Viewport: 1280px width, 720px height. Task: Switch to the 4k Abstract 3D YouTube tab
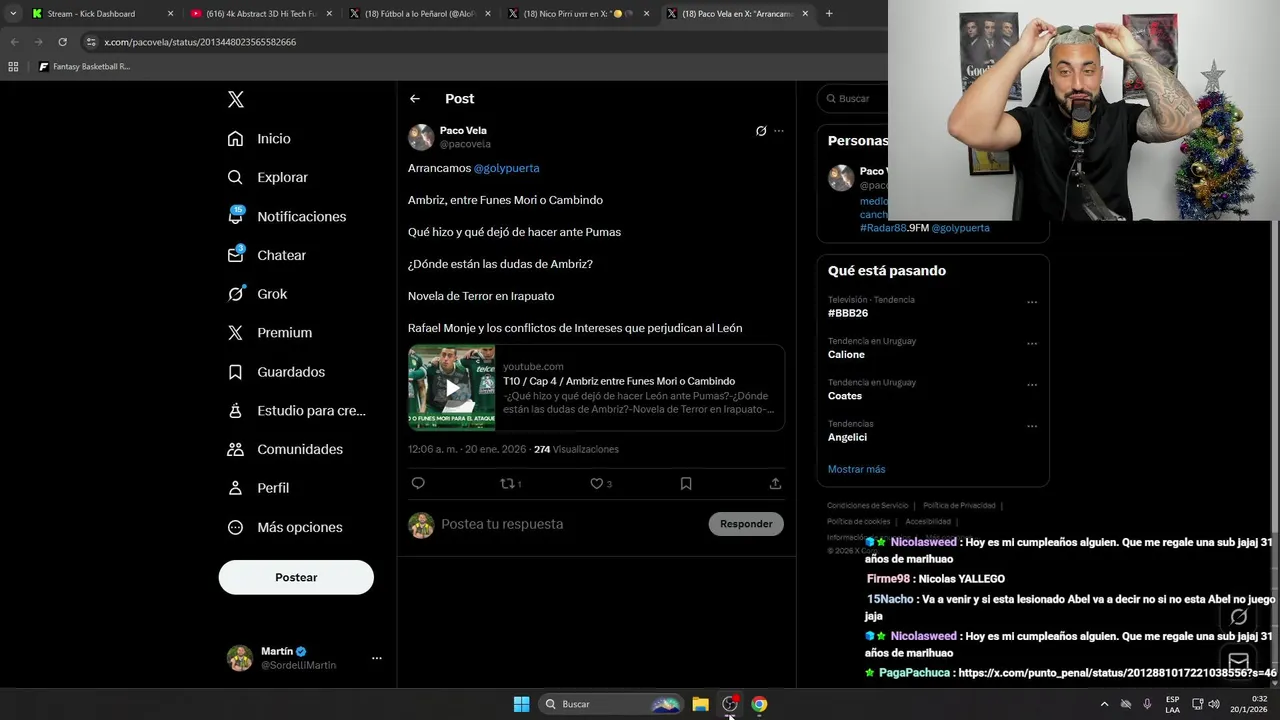point(260,14)
